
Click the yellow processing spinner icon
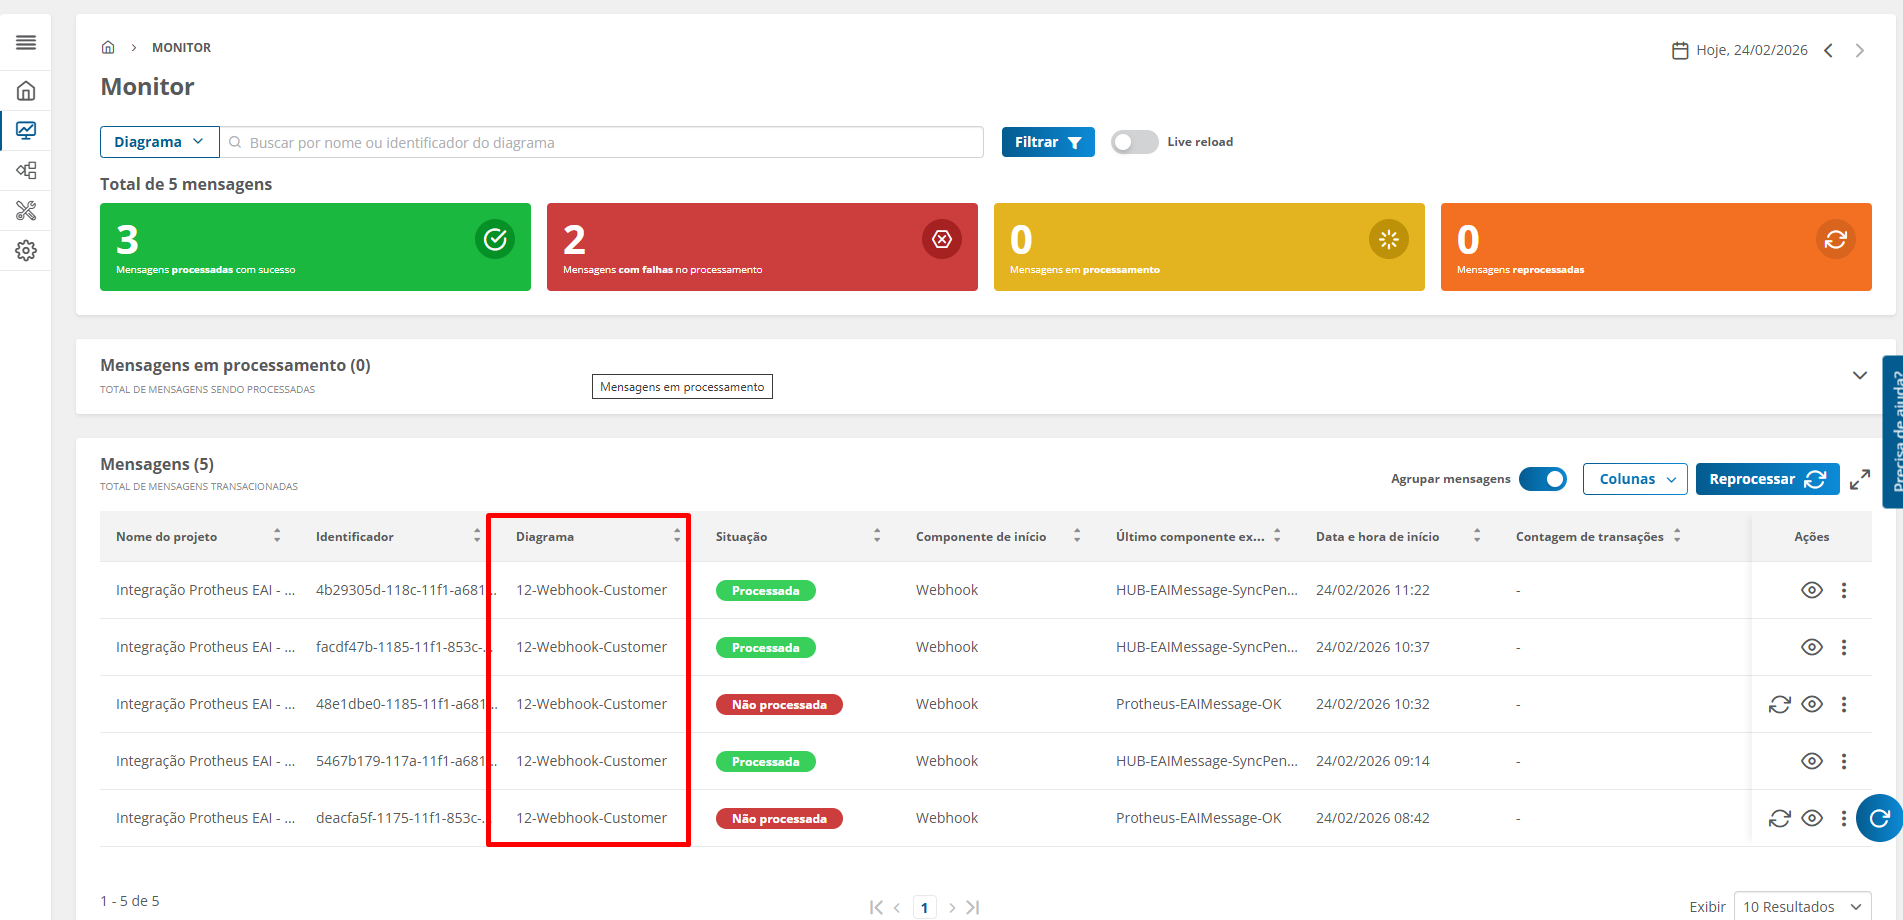tap(1389, 239)
